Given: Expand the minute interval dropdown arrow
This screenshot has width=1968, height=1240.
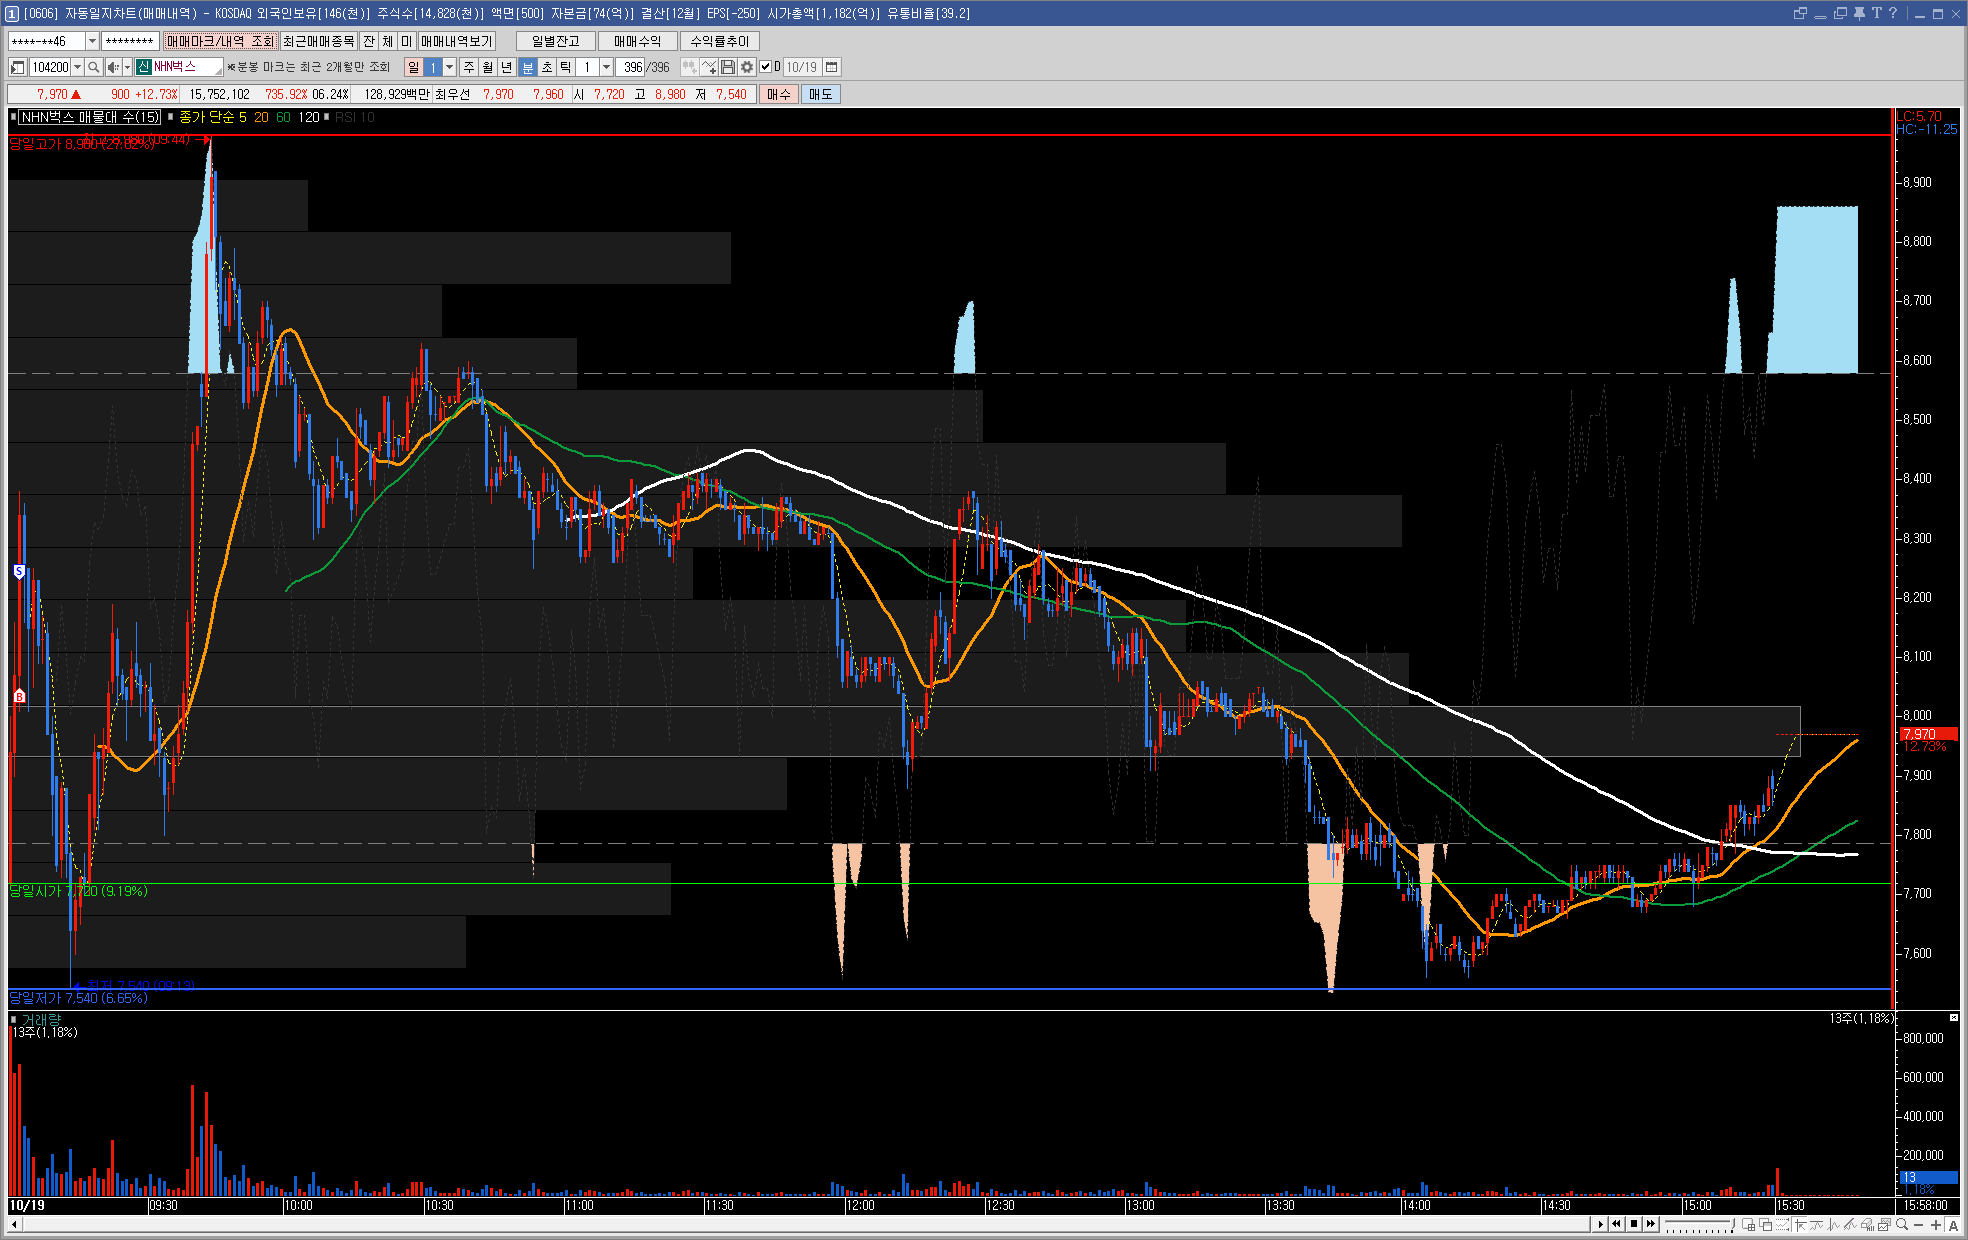Looking at the screenshot, I should pyautogui.click(x=606, y=67).
